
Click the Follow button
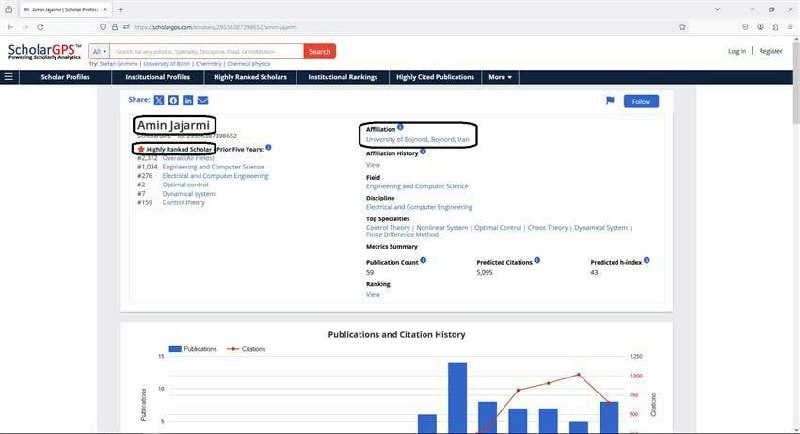pyautogui.click(x=641, y=101)
